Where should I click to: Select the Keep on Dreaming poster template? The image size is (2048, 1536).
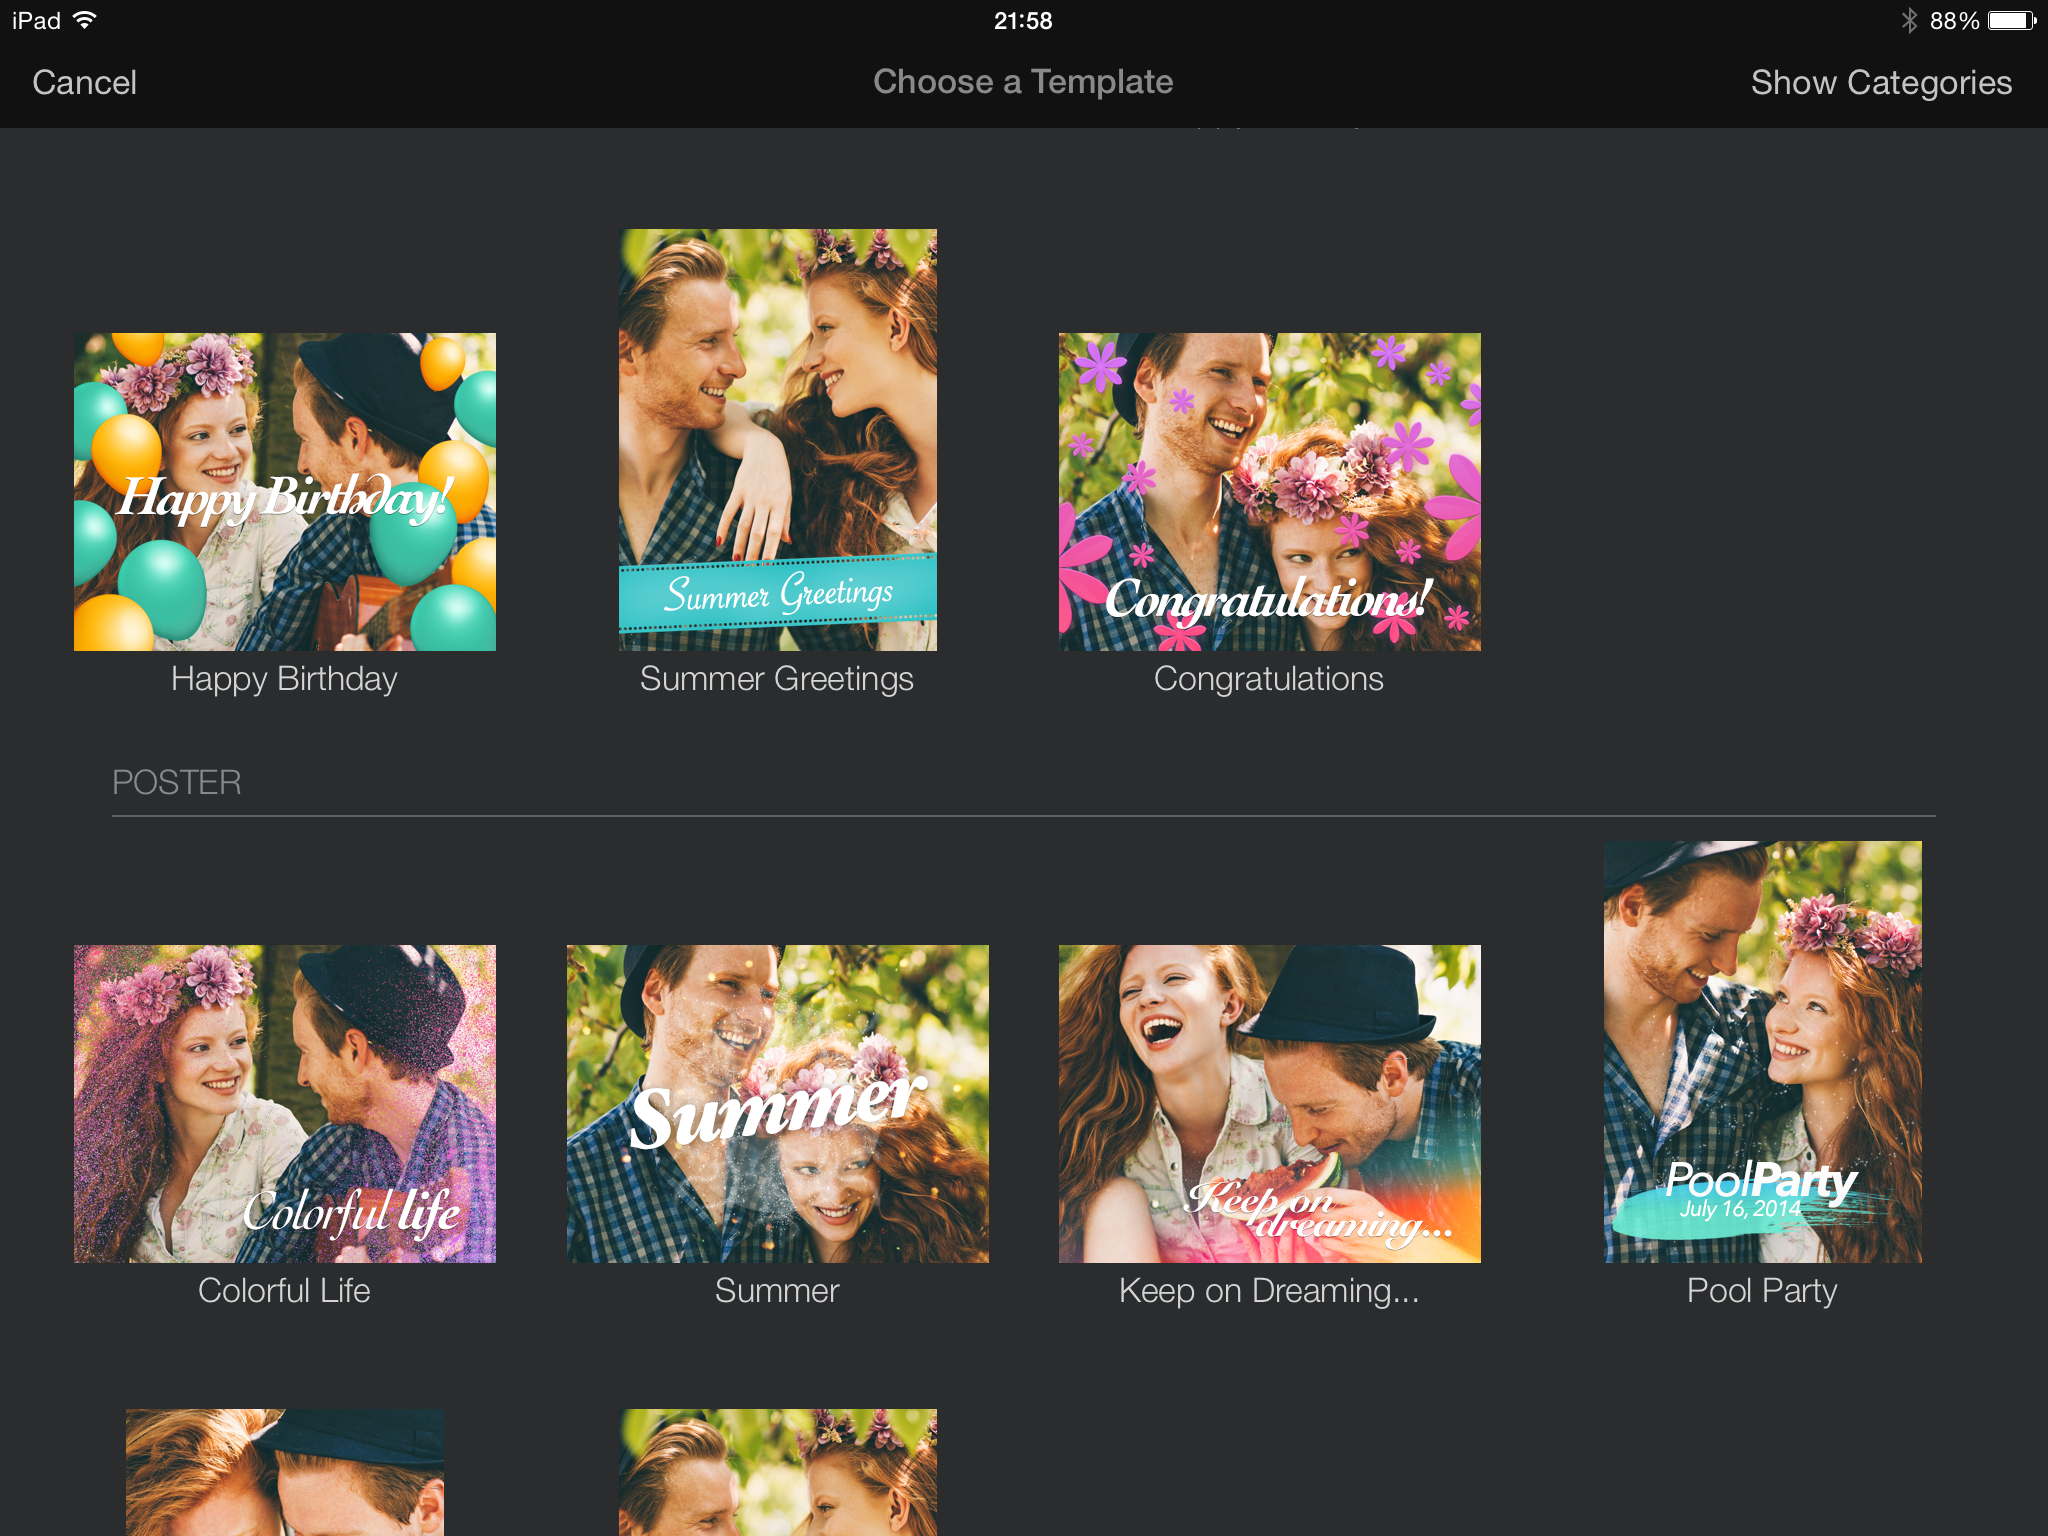click(x=1268, y=1104)
